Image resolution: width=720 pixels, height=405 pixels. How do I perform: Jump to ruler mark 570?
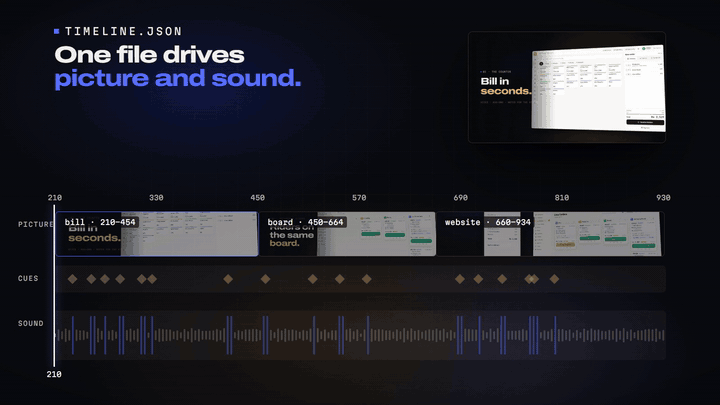(359, 197)
